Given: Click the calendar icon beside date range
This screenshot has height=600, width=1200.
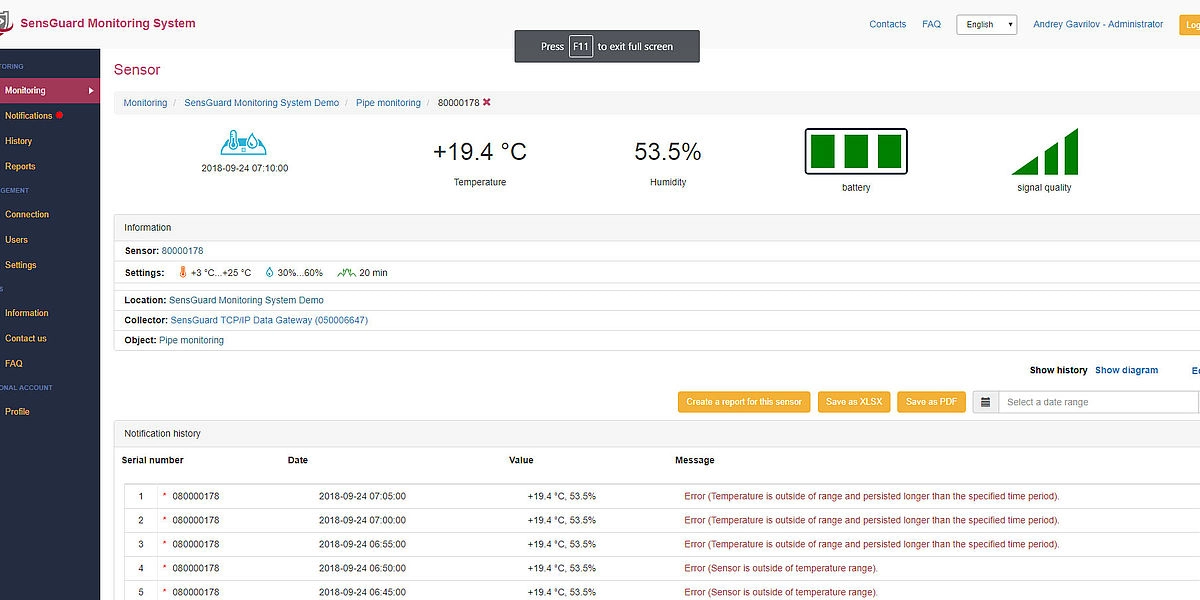Looking at the screenshot, I should 985,402.
